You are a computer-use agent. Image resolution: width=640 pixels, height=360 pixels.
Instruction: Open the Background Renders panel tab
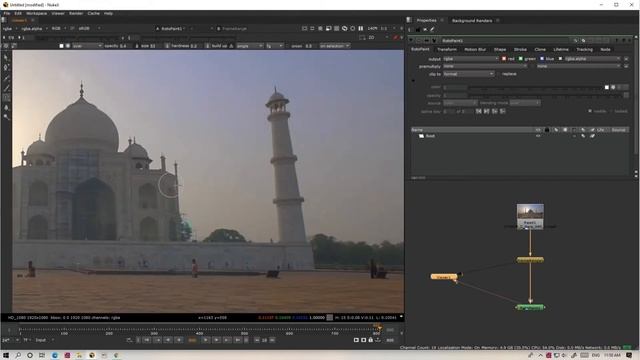(x=472, y=20)
